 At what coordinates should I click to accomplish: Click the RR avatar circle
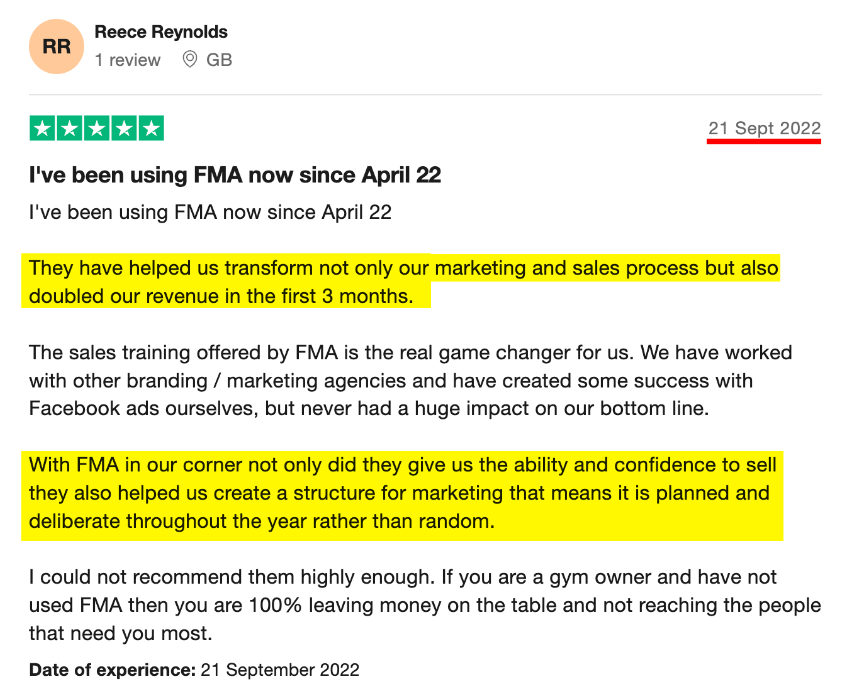[x=57, y=46]
